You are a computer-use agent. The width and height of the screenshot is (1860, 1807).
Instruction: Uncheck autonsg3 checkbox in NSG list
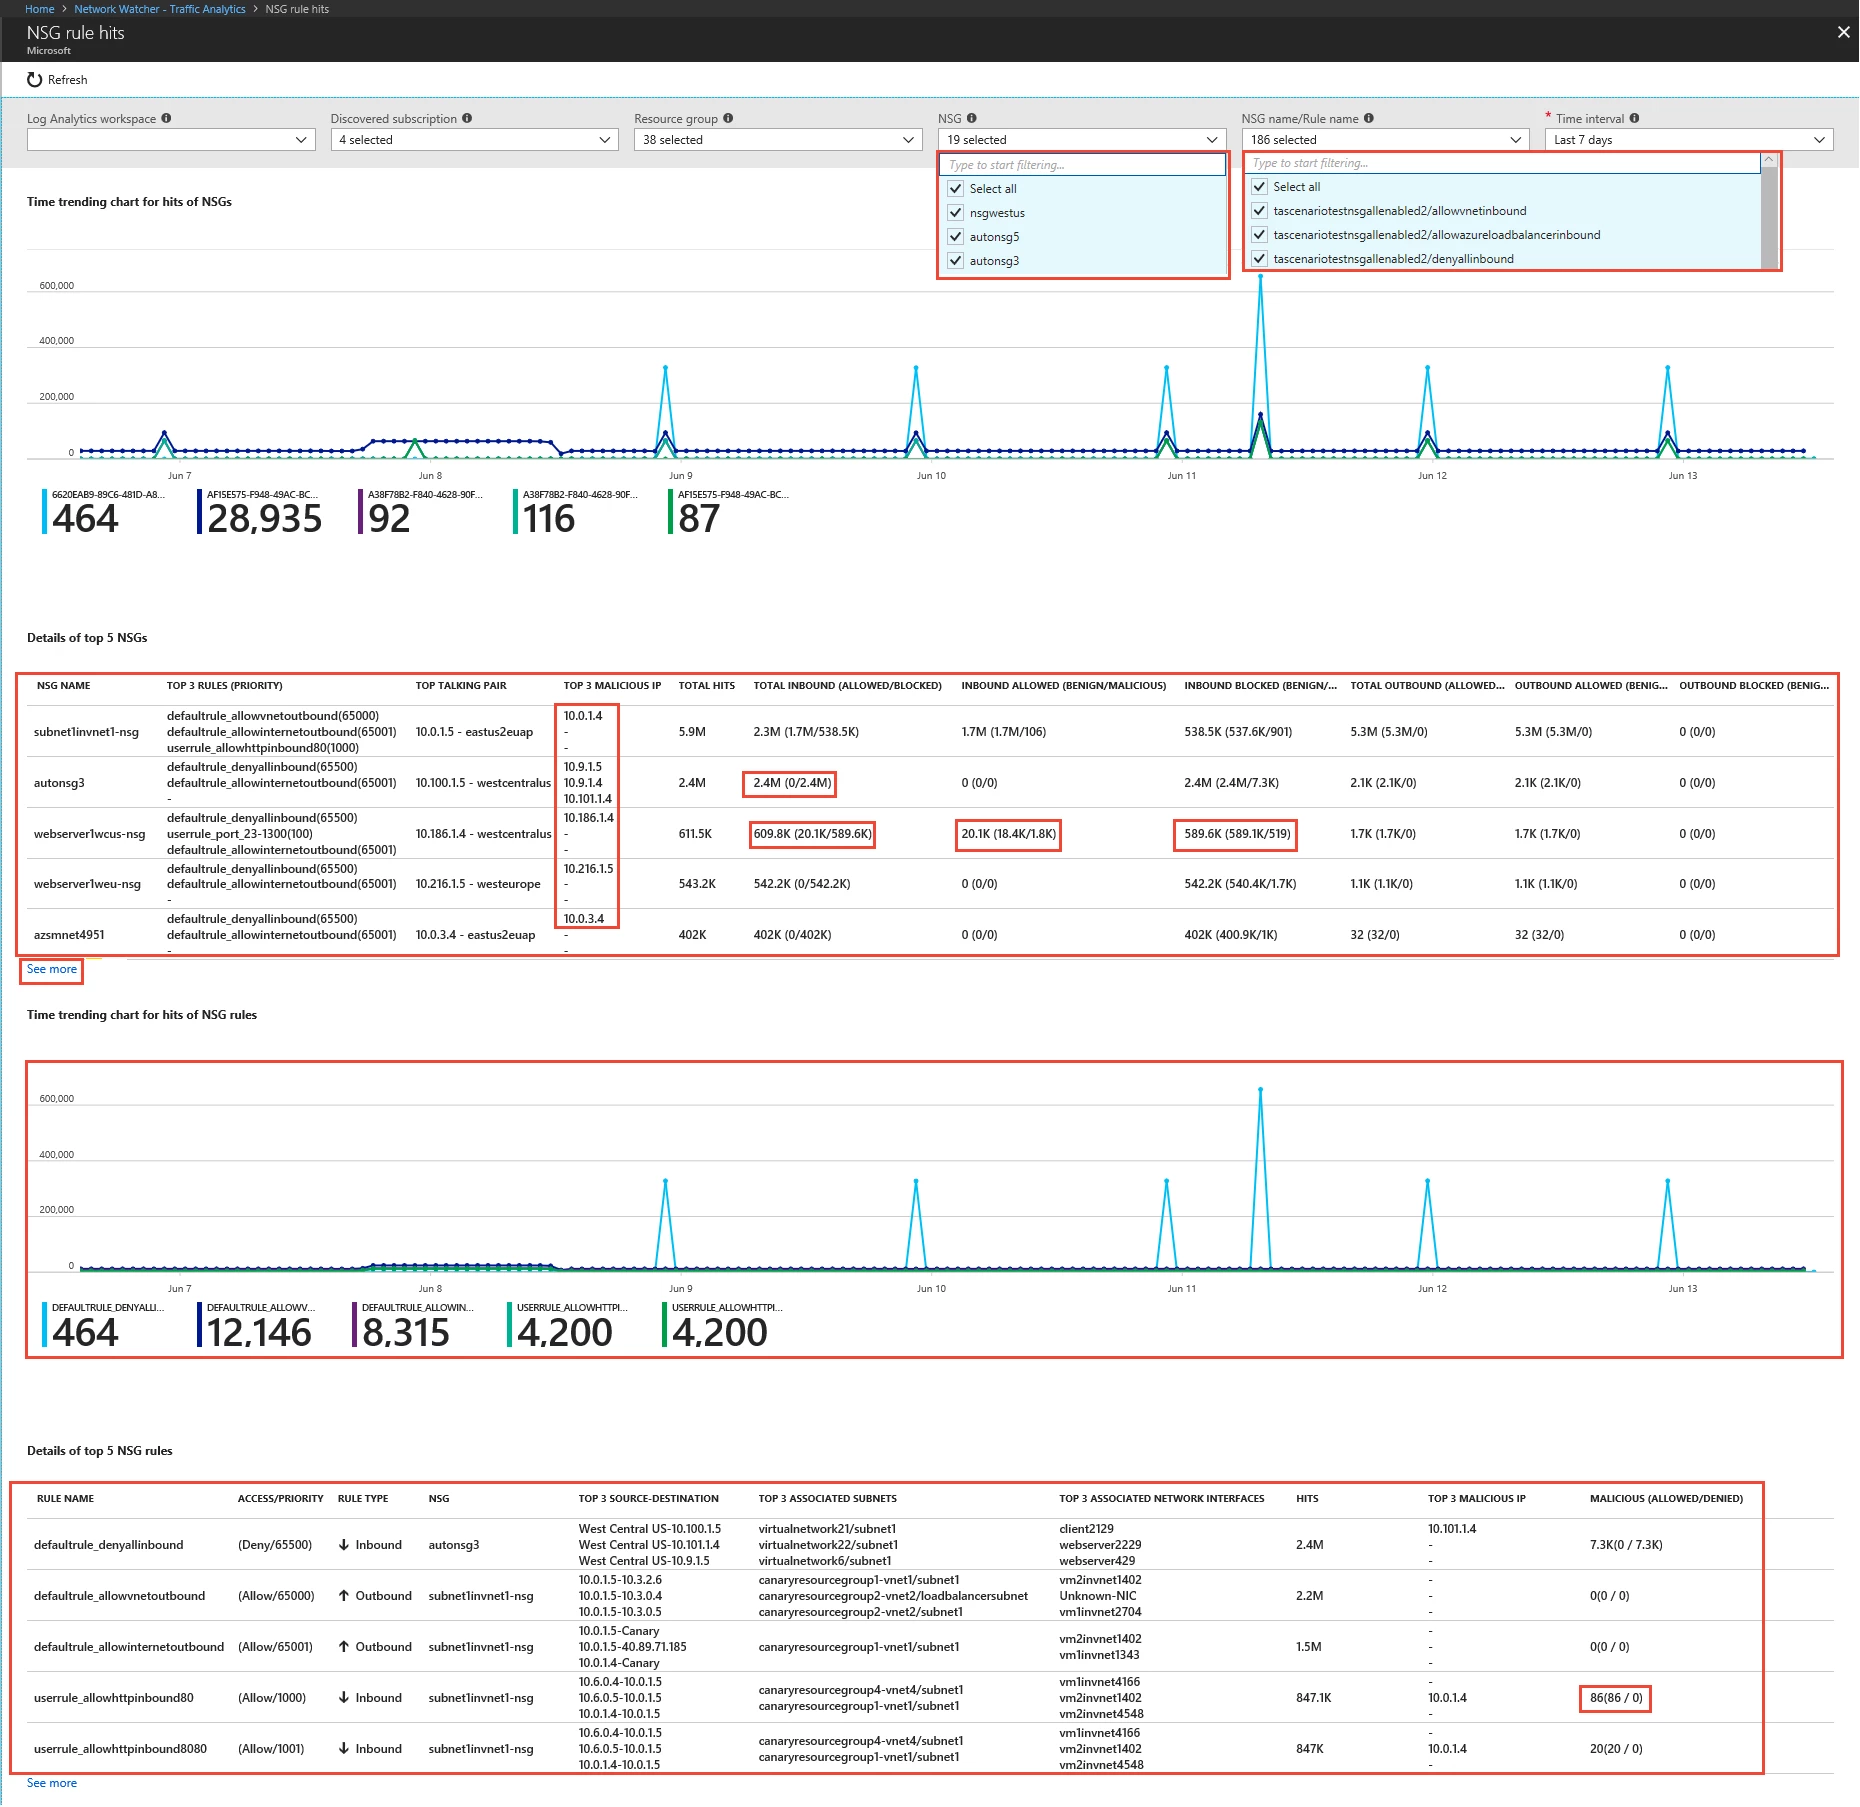[x=956, y=261]
